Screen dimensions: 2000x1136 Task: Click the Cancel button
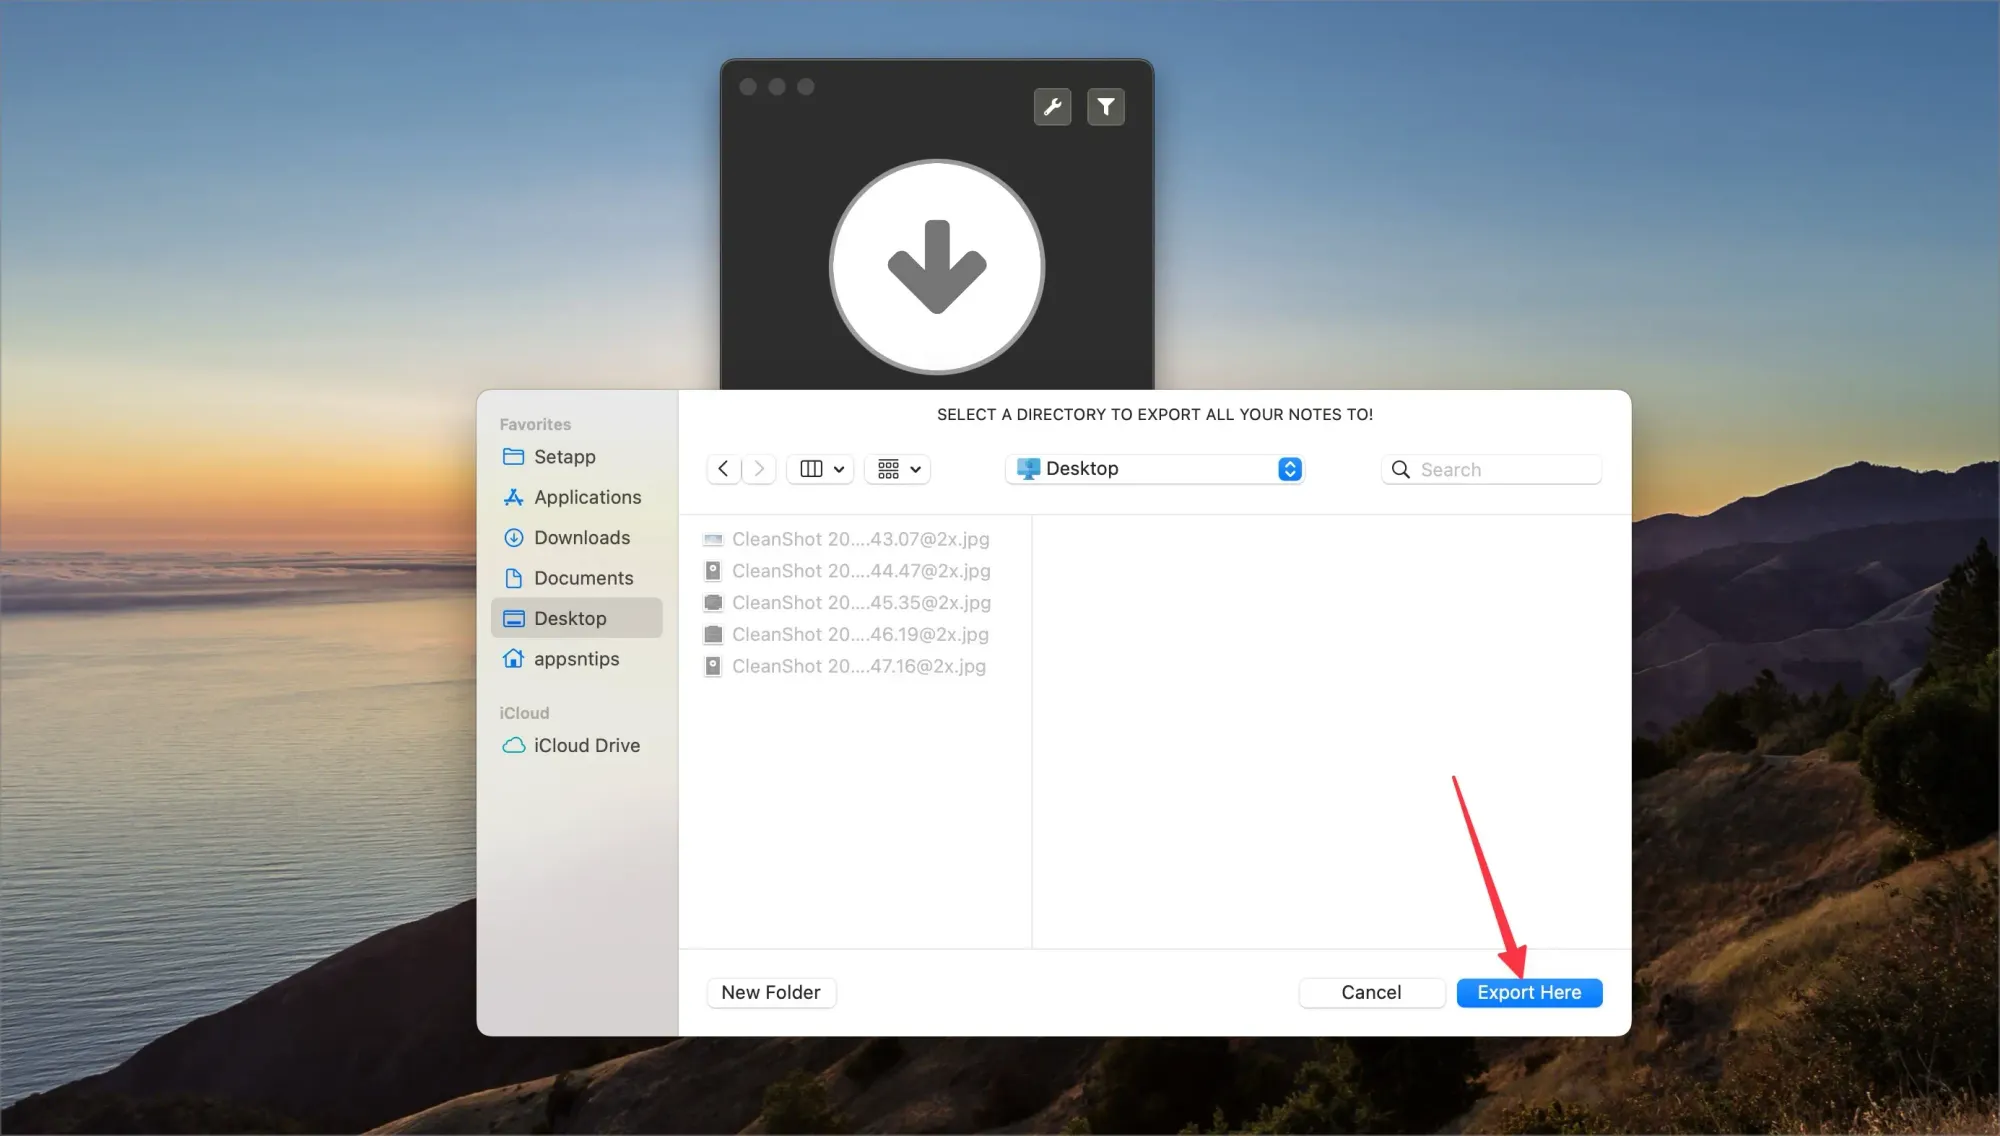[x=1370, y=992]
